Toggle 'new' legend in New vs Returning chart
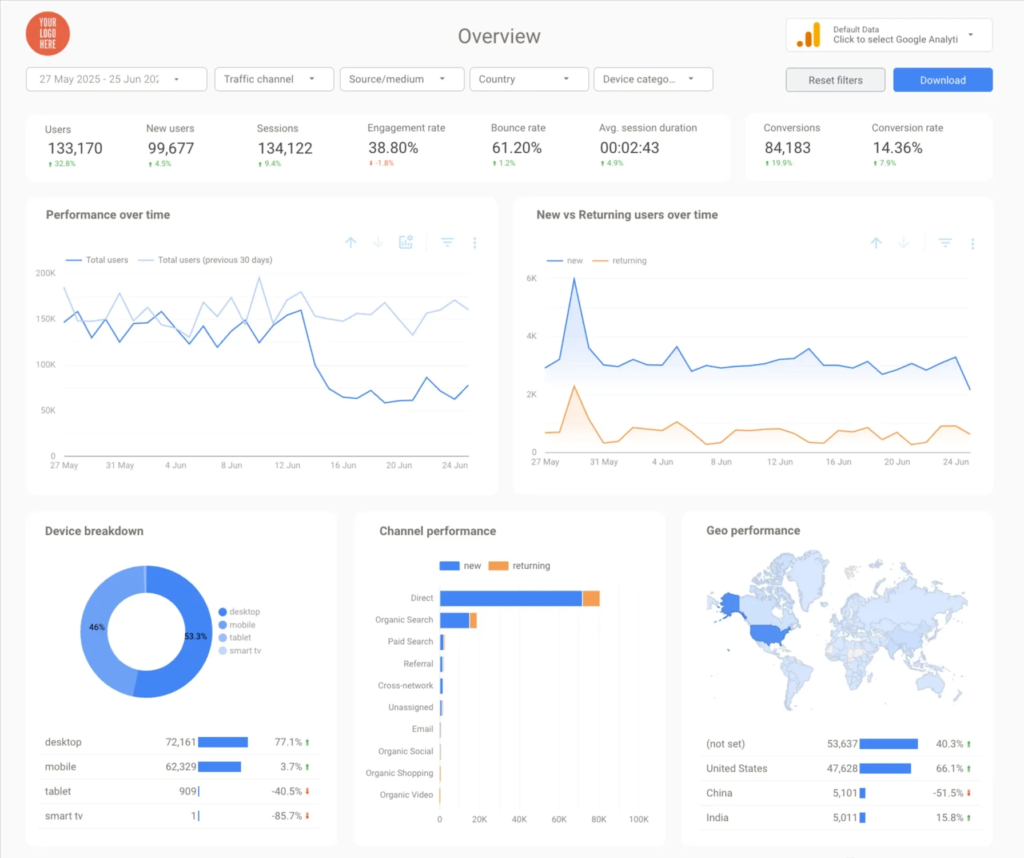1024x858 pixels. tap(564, 261)
